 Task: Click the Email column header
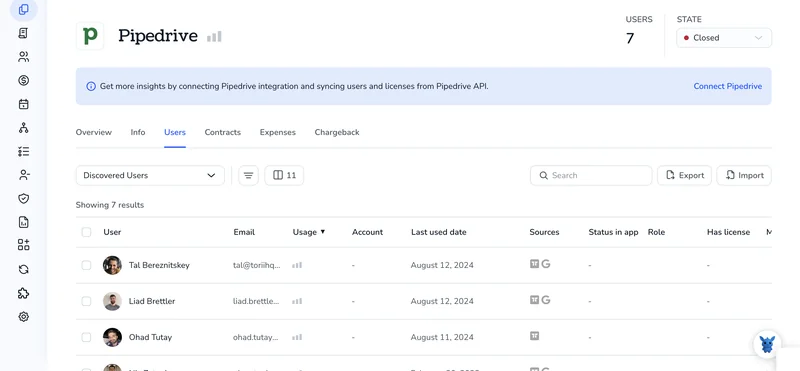tap(244, 232)
